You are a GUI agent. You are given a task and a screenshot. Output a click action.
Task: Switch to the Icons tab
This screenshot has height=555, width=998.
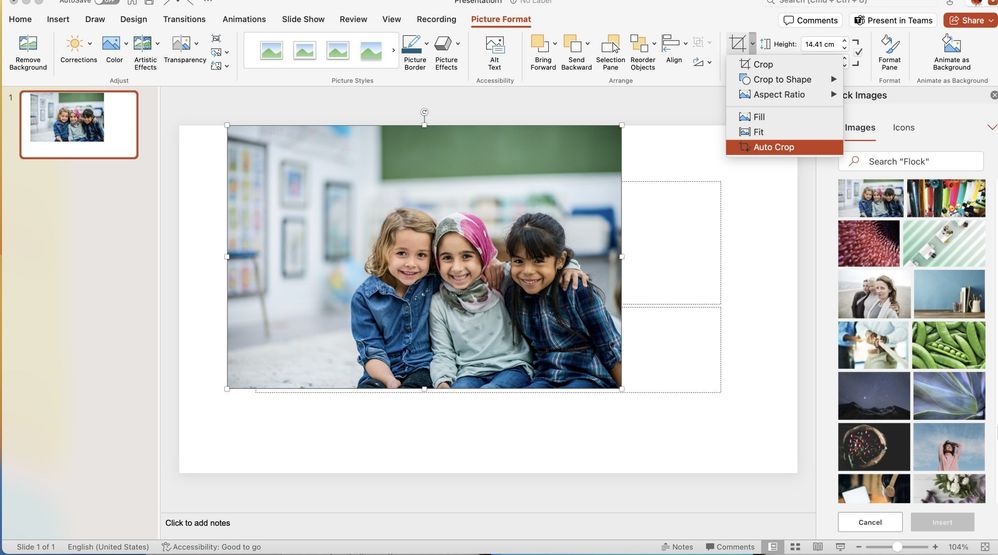click(x=903, y=128)
